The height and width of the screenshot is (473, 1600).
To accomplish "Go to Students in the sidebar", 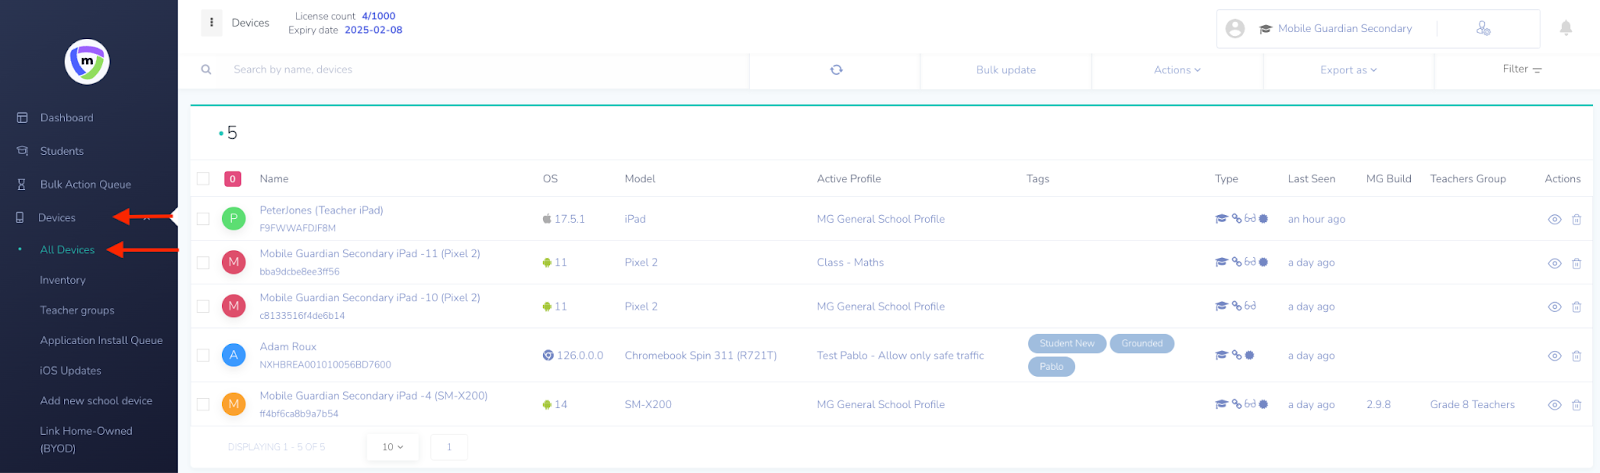I will [61, 151].
